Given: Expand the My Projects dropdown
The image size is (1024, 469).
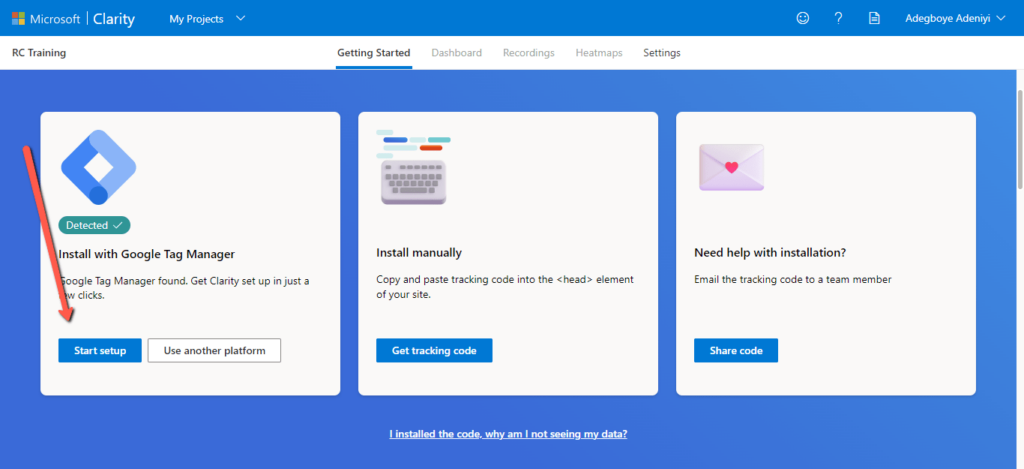Looking at the screenshot, I should pos(207,19).
